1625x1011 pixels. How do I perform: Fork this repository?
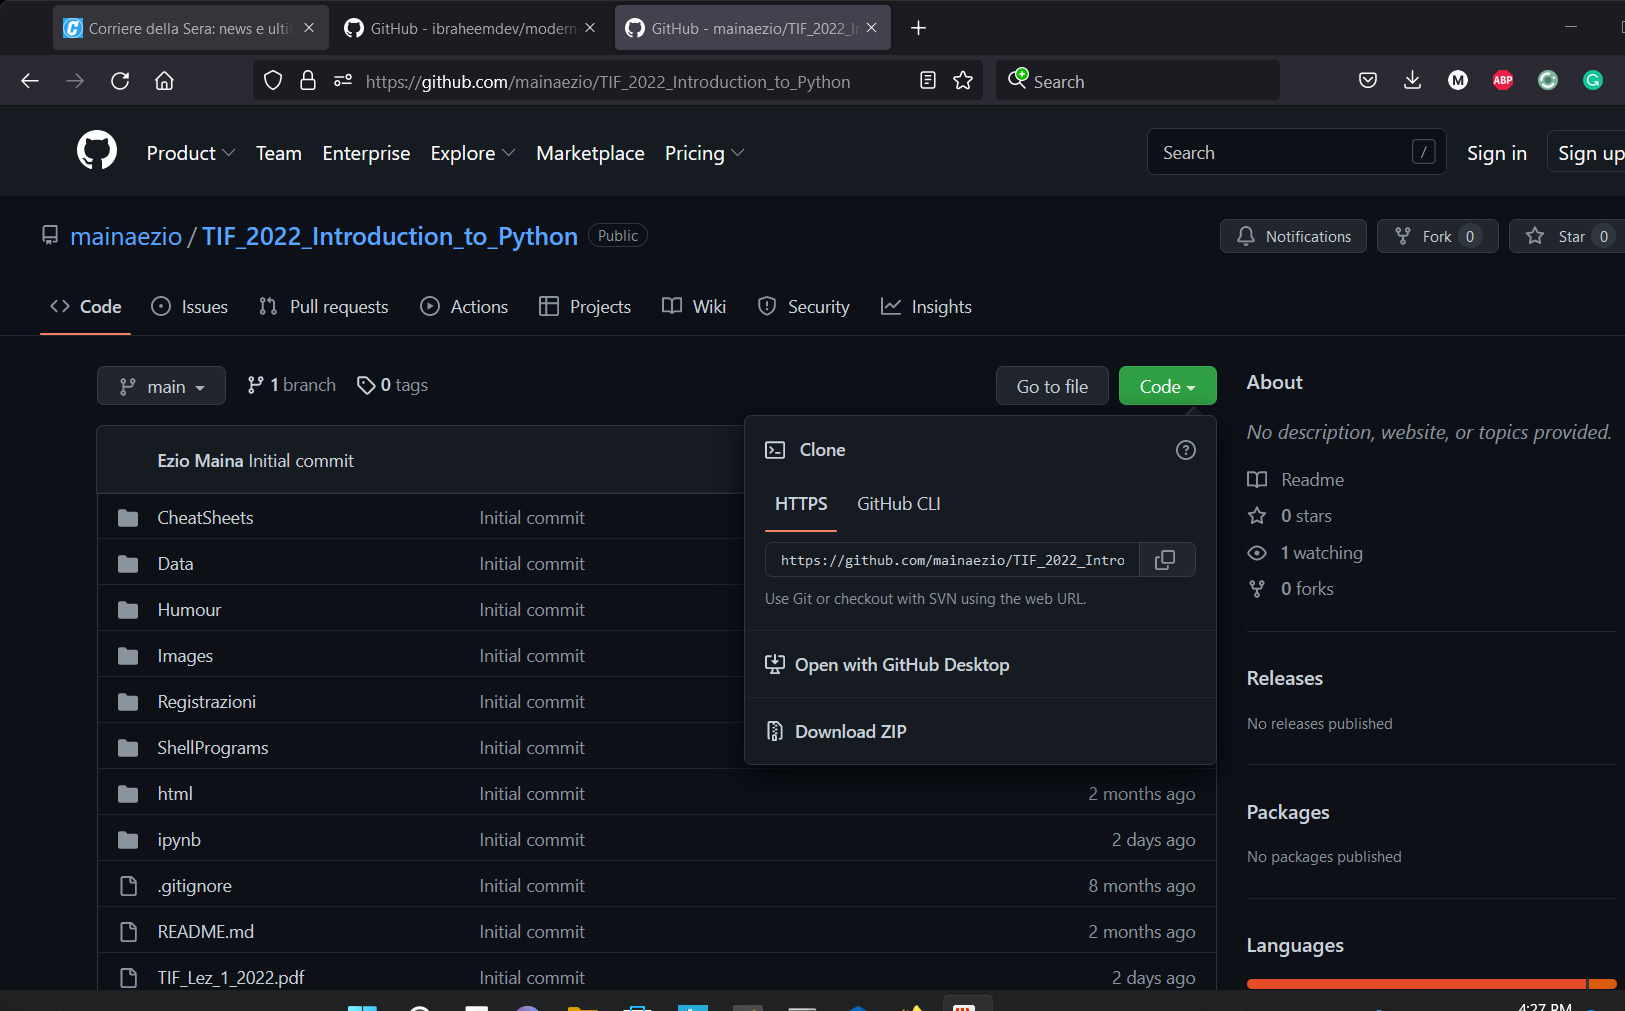(1437, 236)
